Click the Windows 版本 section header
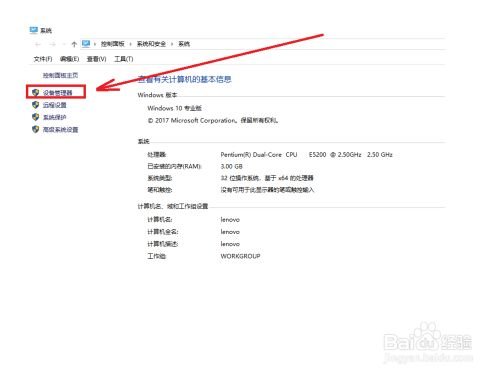 tap(157, 95)
